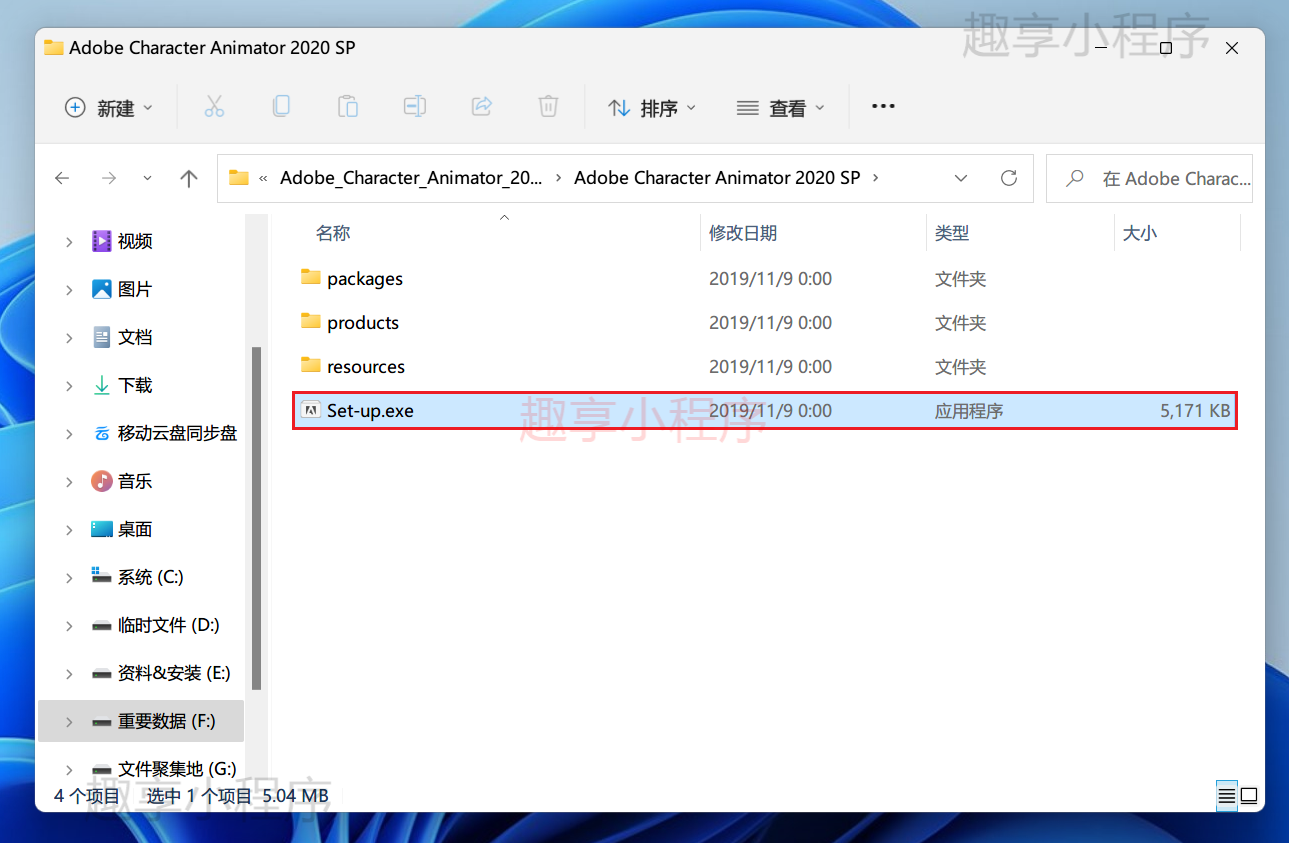
Task: Select 重要数据 (F:) drive in sidebar
Action: click(x=166, y=721)
